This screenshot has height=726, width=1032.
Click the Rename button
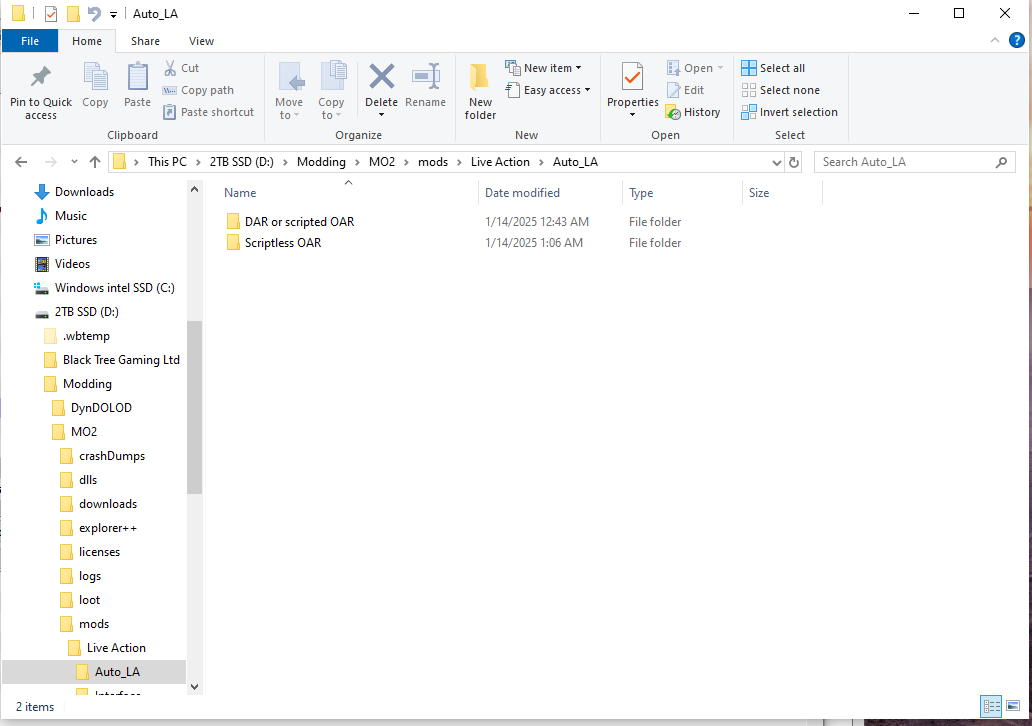pyautogui.click(x=425, y=86)
